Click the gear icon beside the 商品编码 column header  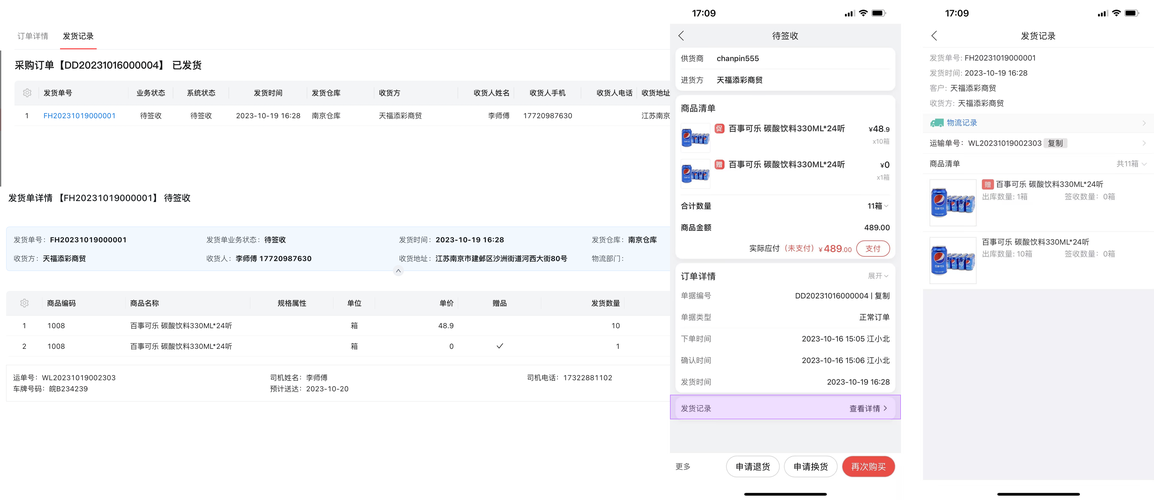[24, 303]
